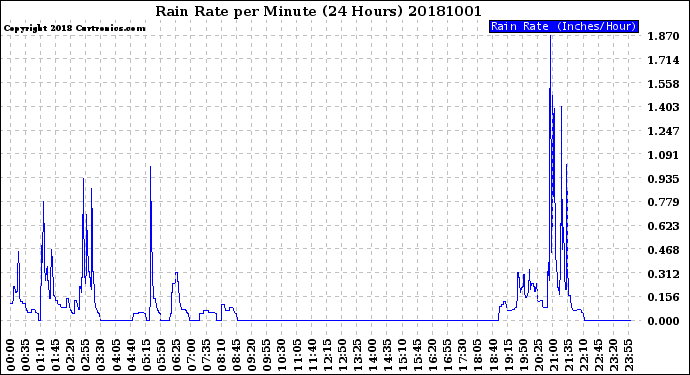Viewport: 690px width, 375px height.
Task: Click the 14:35 time label
Action: (x=388, y=355)
